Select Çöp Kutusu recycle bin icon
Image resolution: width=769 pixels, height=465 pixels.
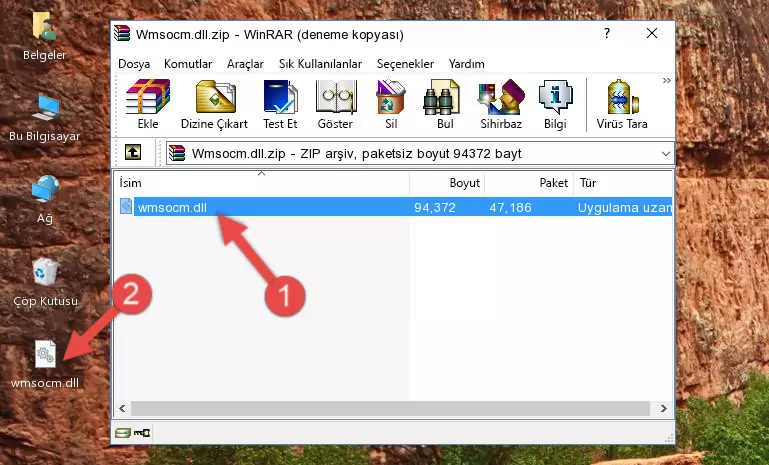[x=45, y=283]
